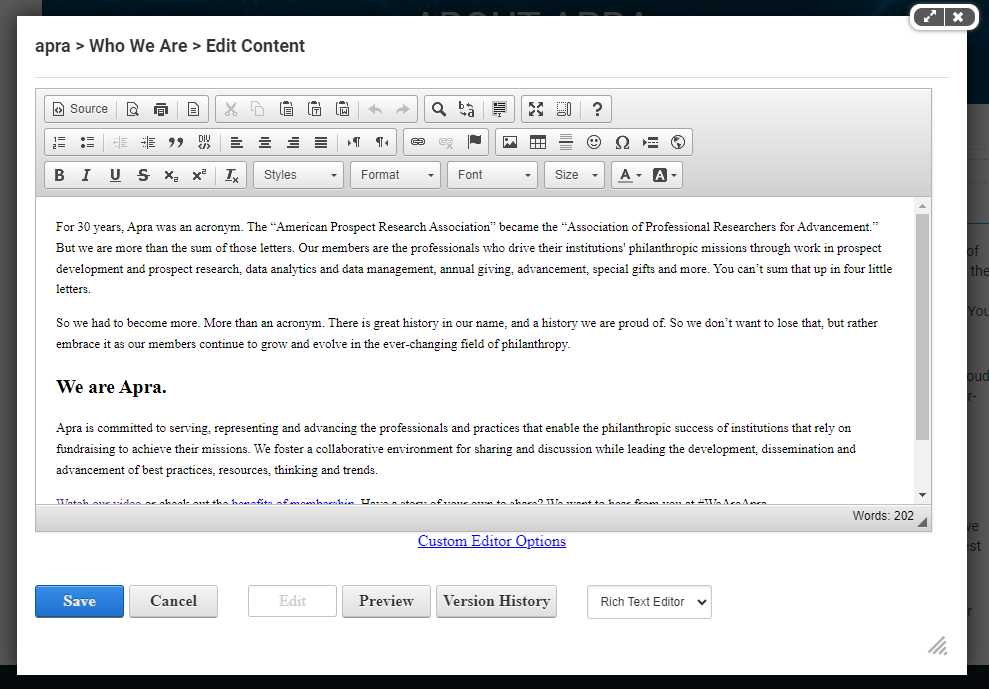
Task: Click the Cancel button
Action: click(x=173, y=601)
